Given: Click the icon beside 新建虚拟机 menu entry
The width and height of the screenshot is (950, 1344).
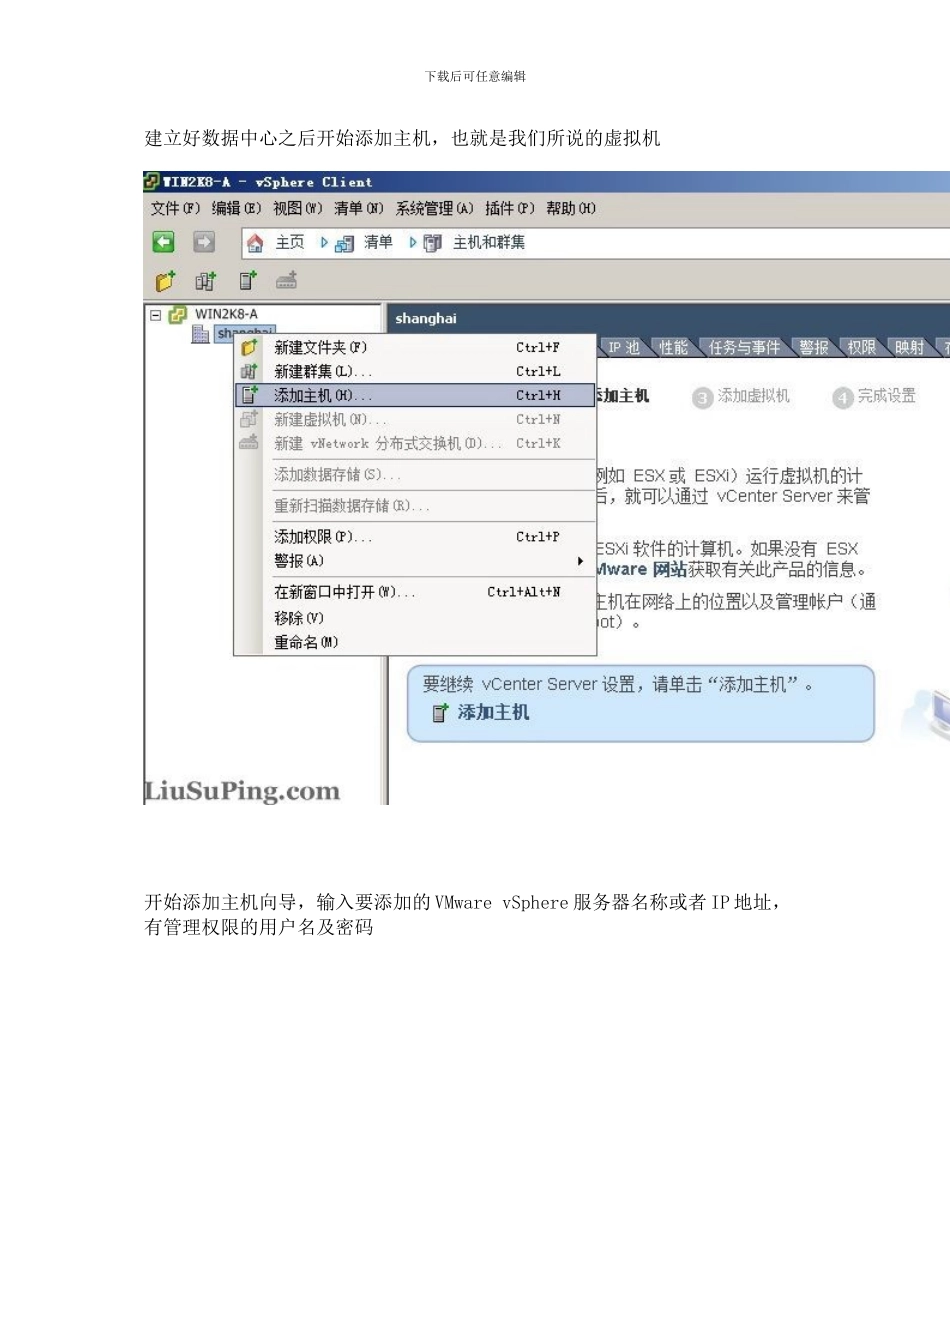Looking at the screenshot, I should click(249, 419).
